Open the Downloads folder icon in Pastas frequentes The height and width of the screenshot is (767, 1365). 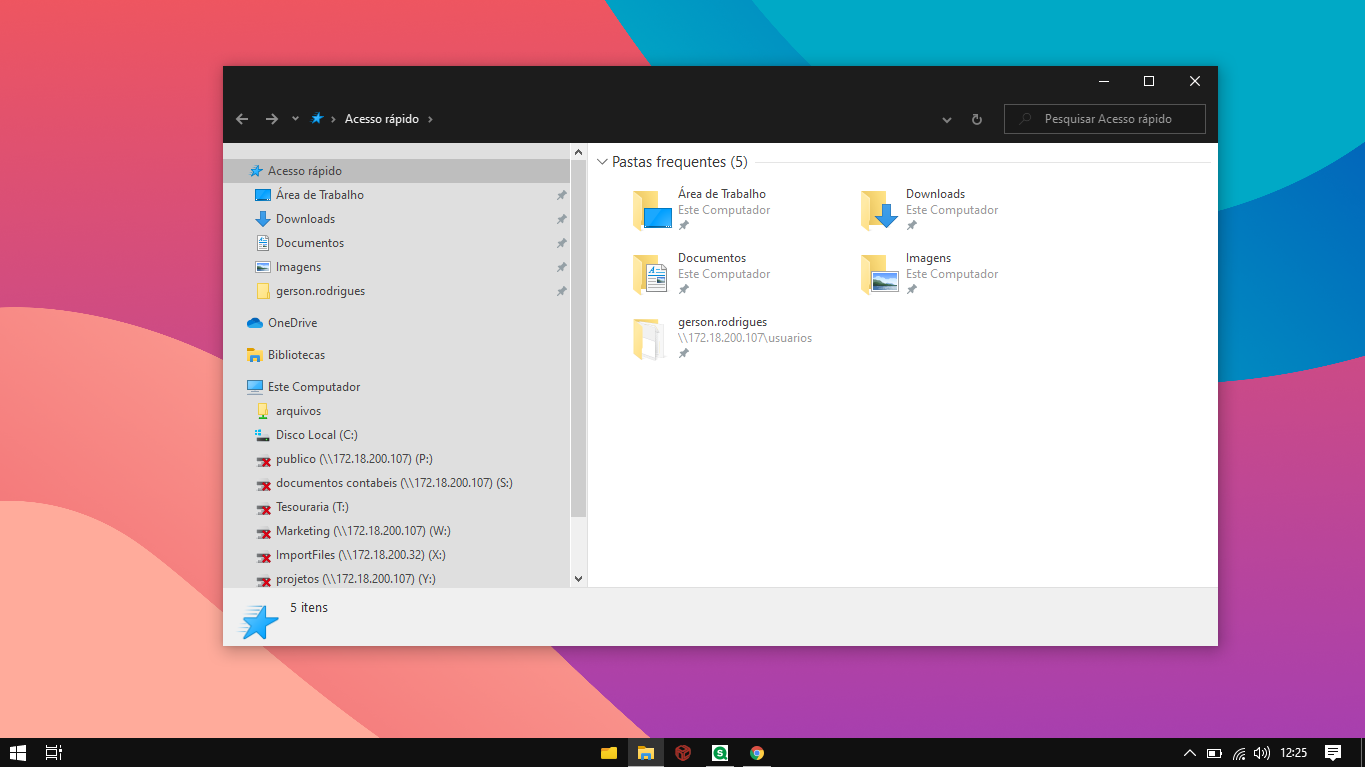879,210
